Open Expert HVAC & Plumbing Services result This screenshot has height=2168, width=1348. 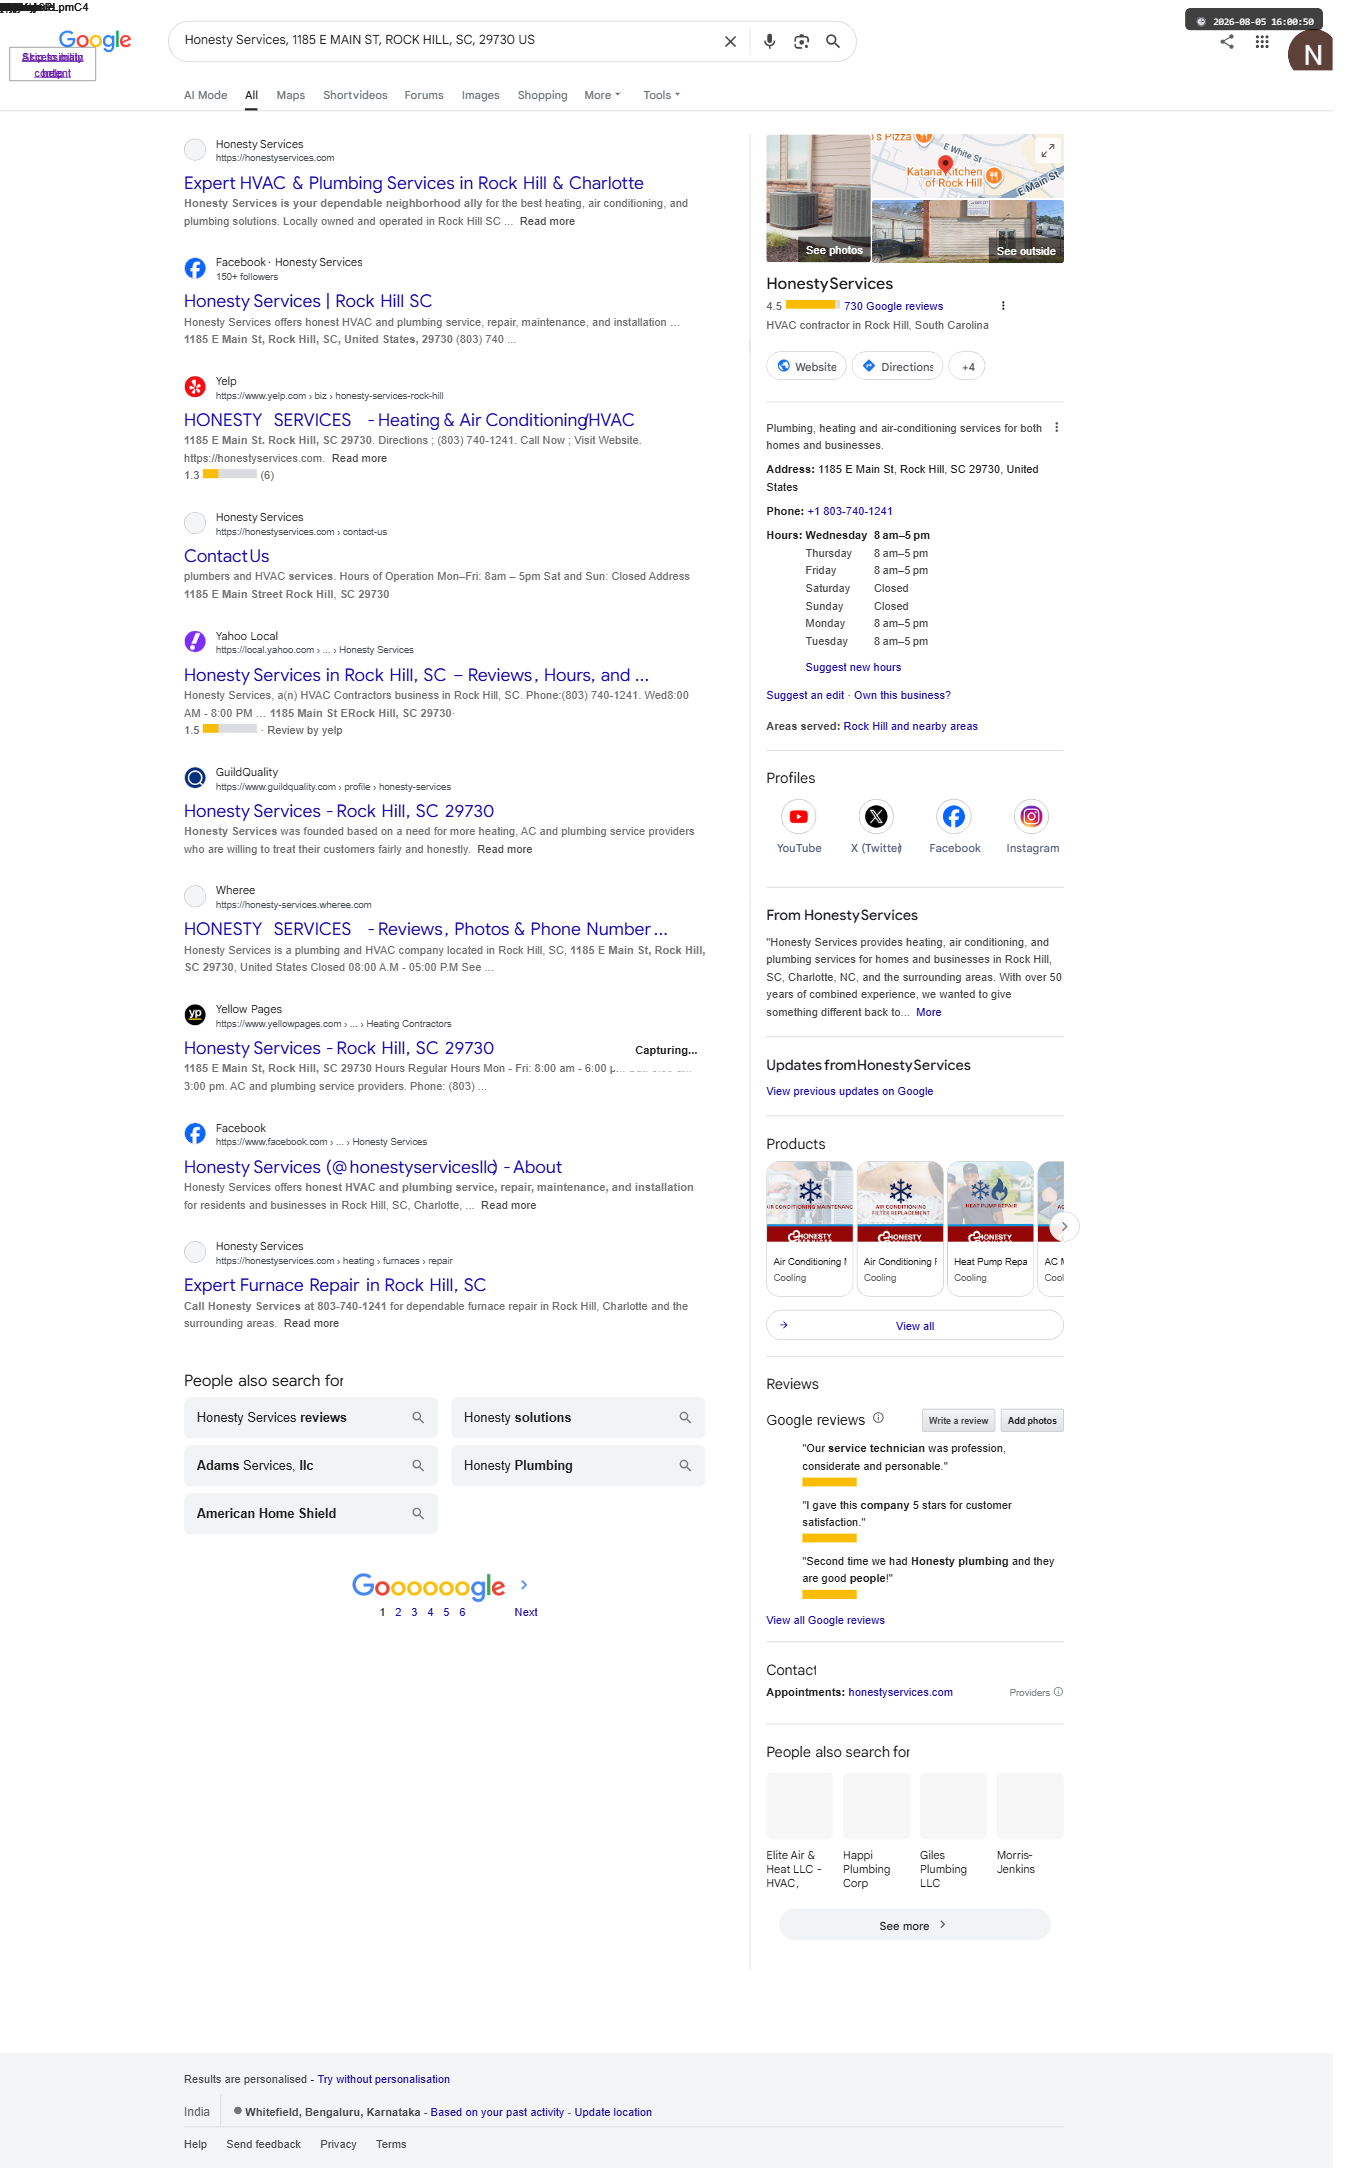414,184
